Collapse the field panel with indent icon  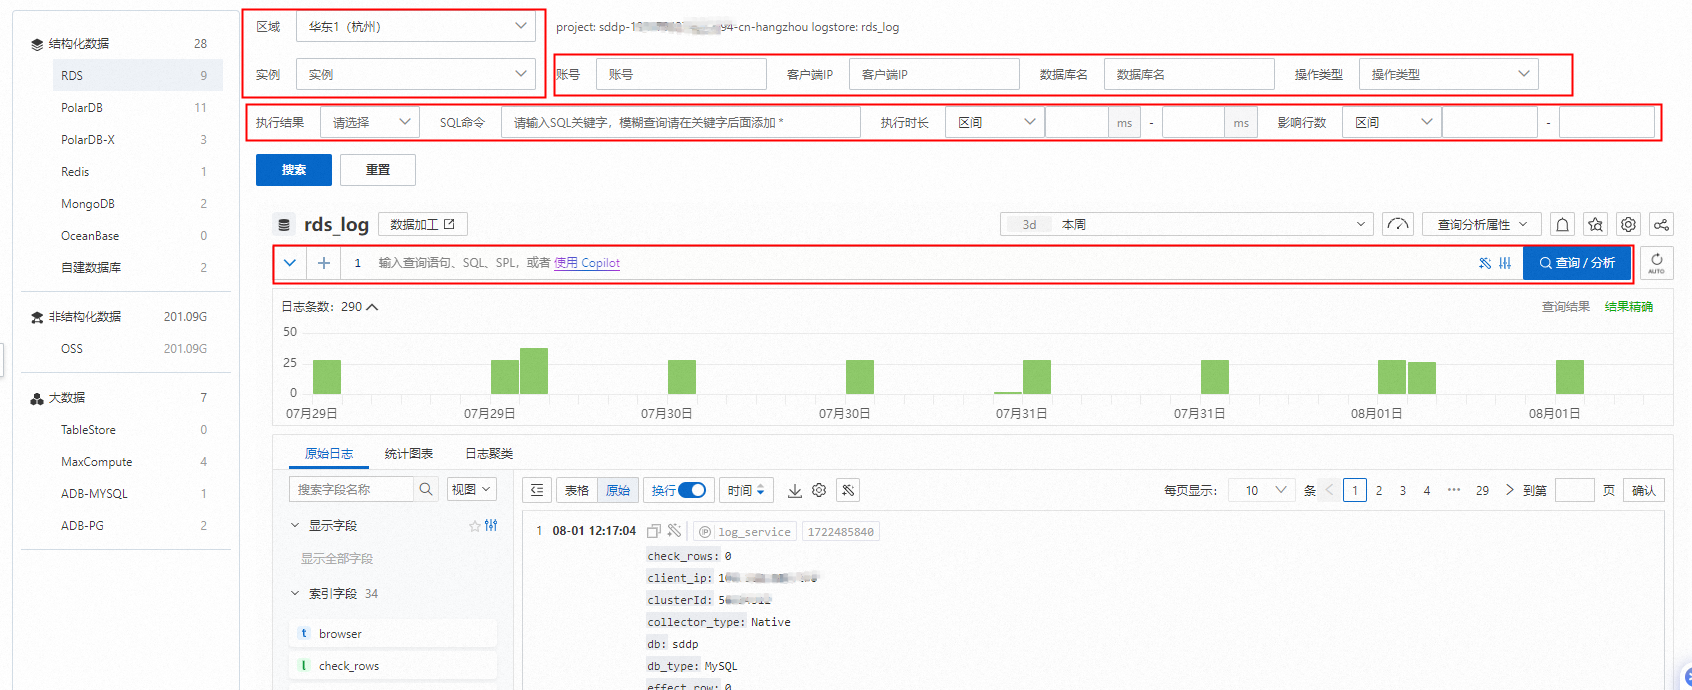pos(537,490)
